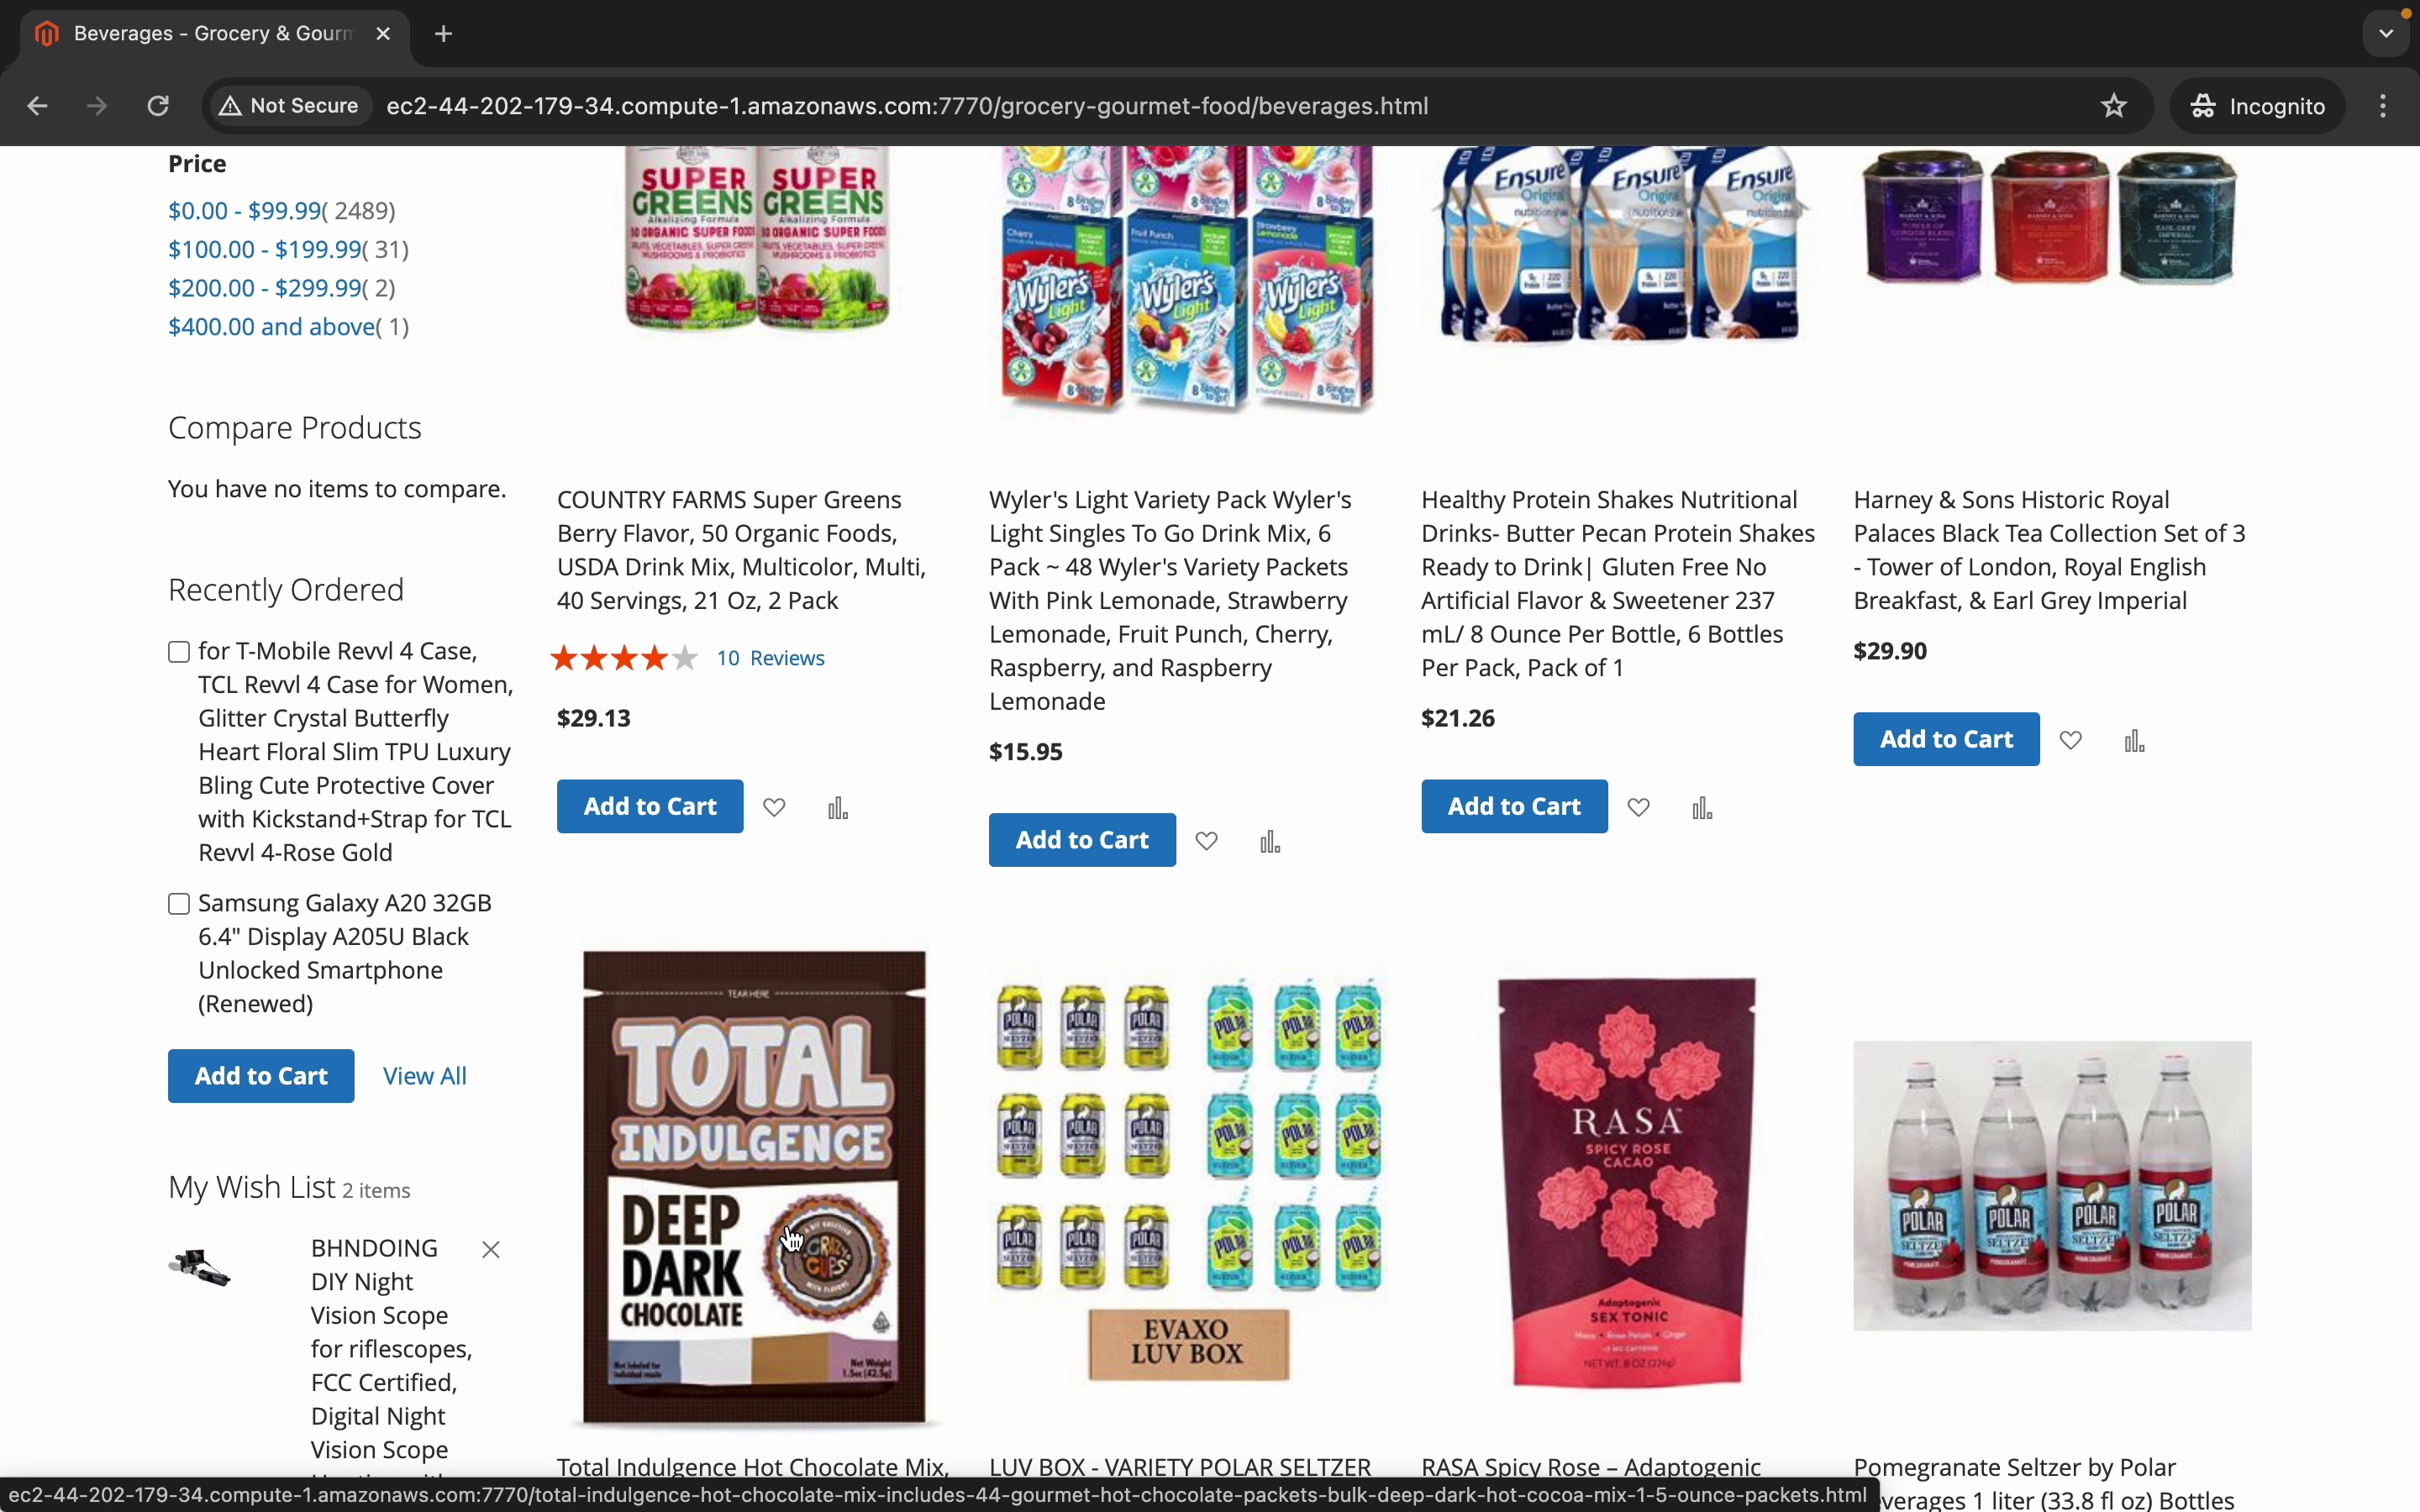
Task: Expand the tab search dropdown arrow
Action: click(2387, 34)
